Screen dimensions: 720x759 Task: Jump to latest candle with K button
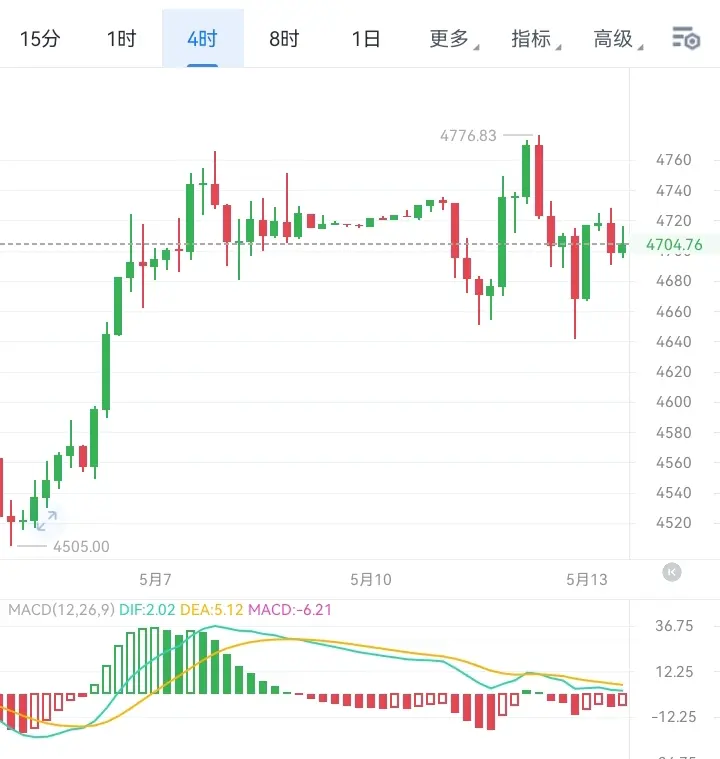click(672, 572)
